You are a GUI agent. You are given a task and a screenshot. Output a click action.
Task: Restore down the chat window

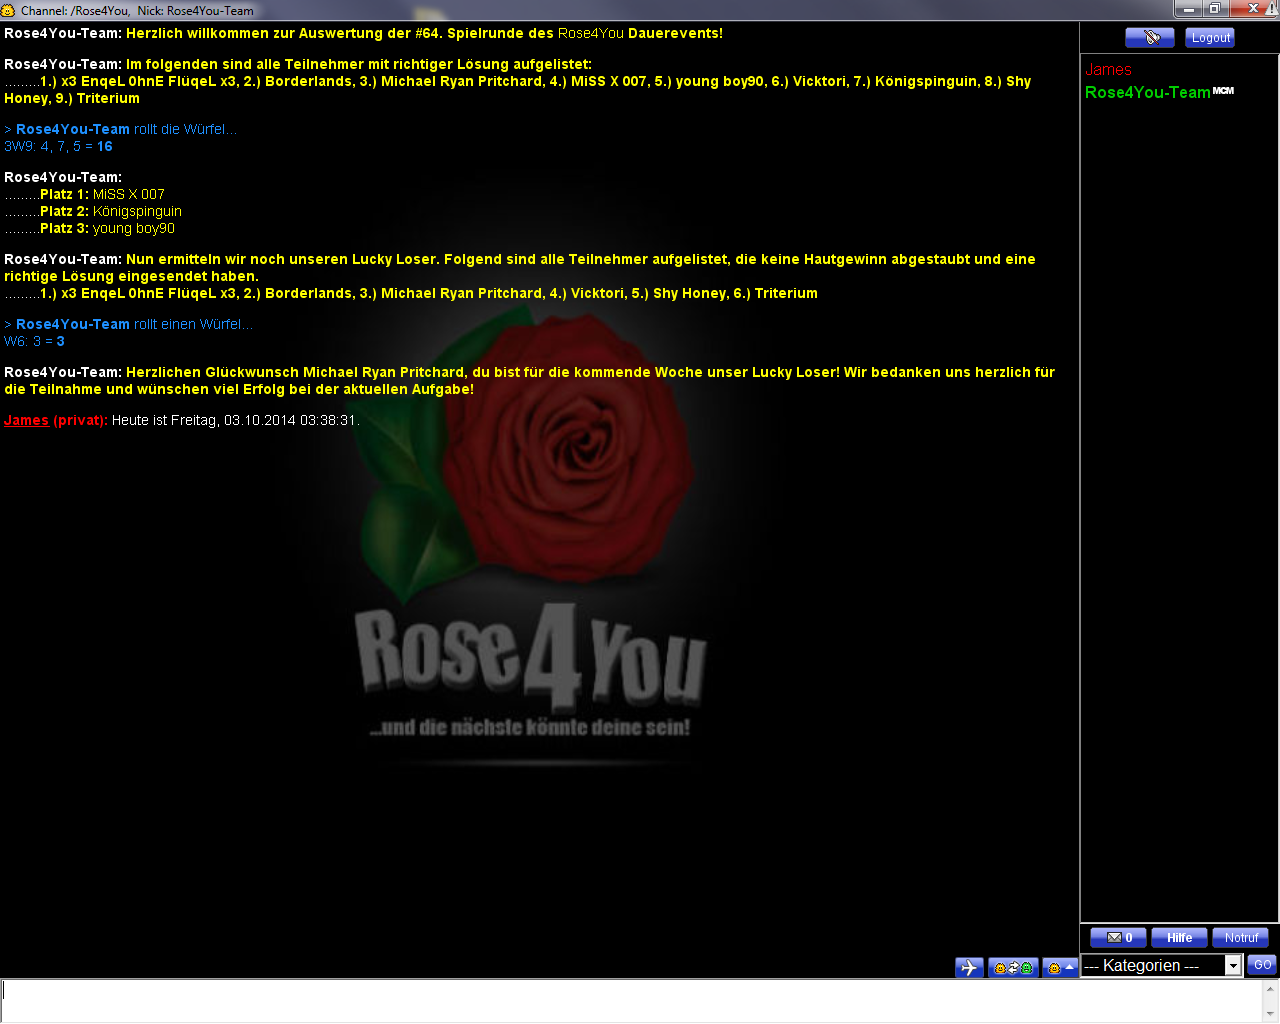pos(1215,9)
